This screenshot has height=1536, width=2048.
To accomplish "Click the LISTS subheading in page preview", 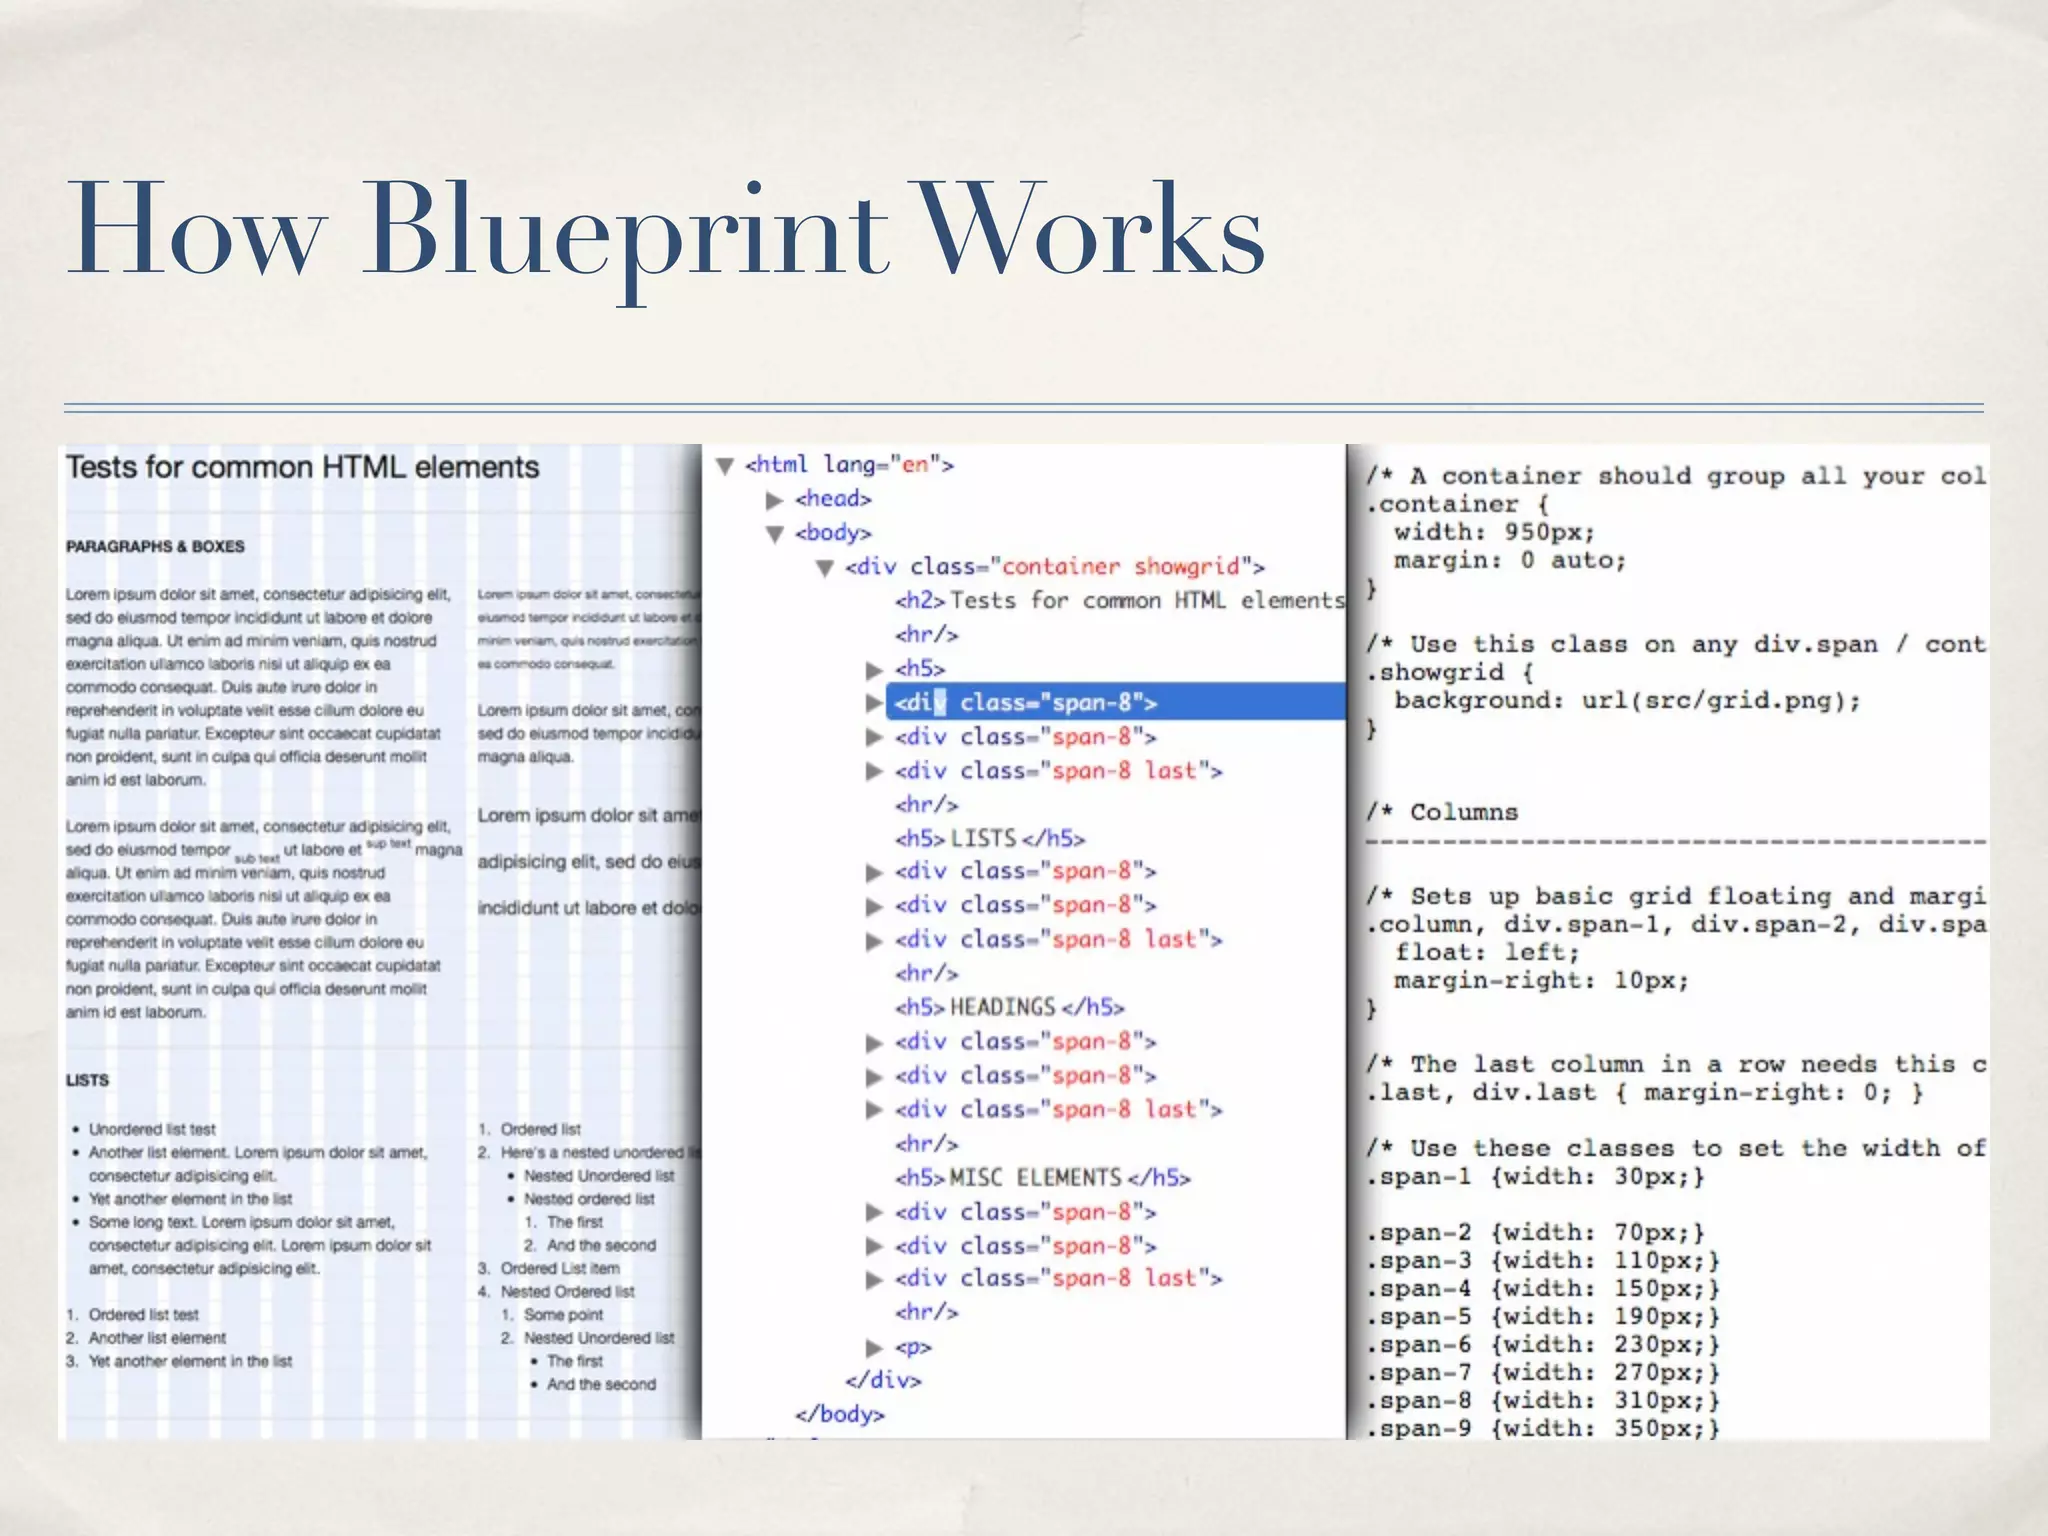I will point(87,1080).
